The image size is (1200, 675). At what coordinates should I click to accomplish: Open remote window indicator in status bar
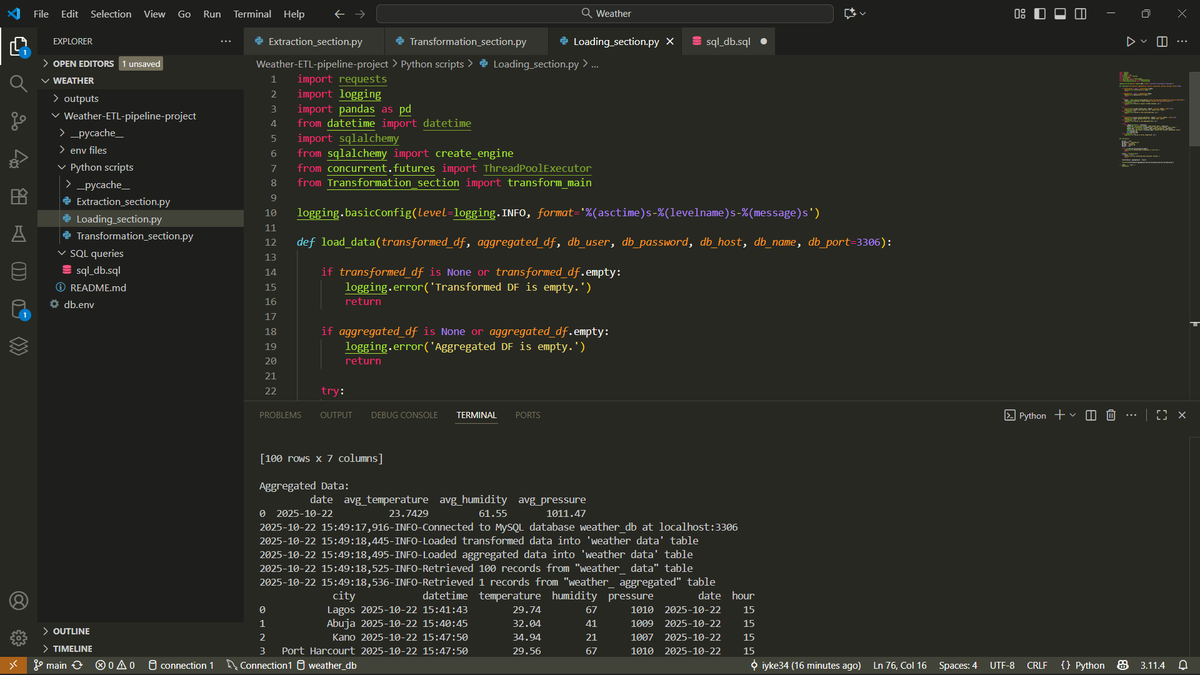13,665
